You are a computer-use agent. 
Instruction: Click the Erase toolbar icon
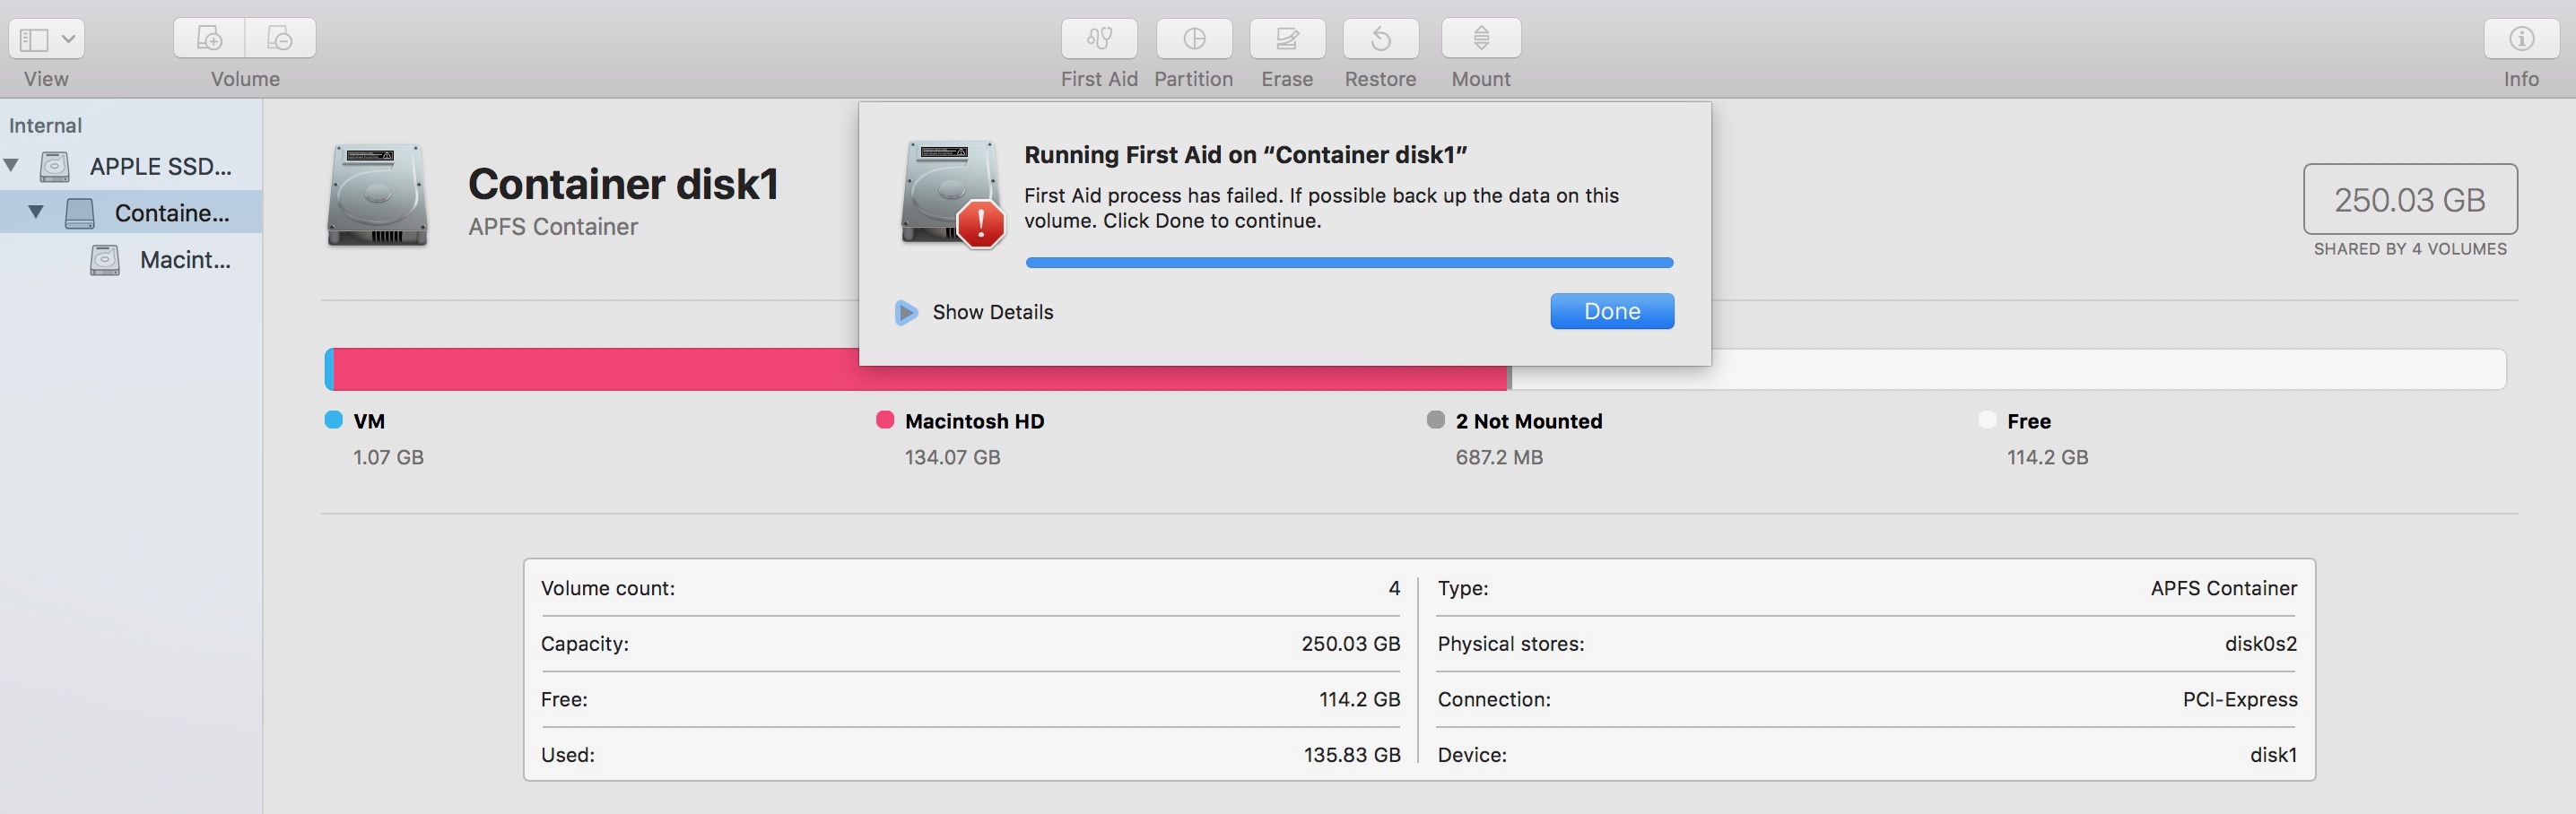[1287, 39]
